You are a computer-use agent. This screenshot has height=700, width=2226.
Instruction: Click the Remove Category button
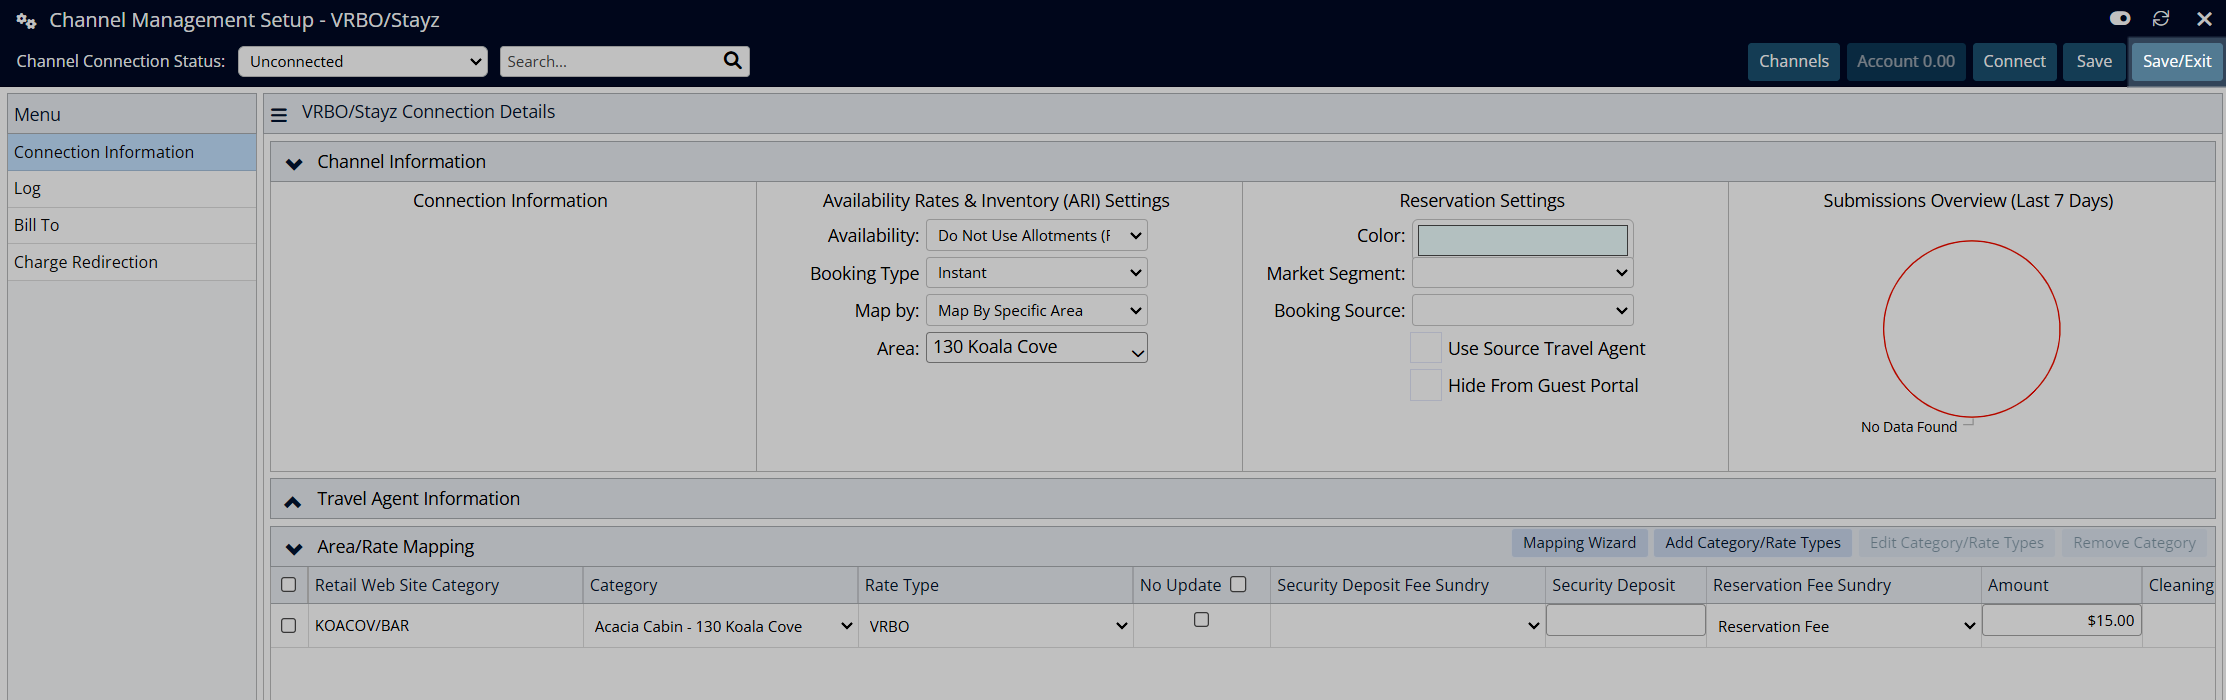tap(2134, 543)
